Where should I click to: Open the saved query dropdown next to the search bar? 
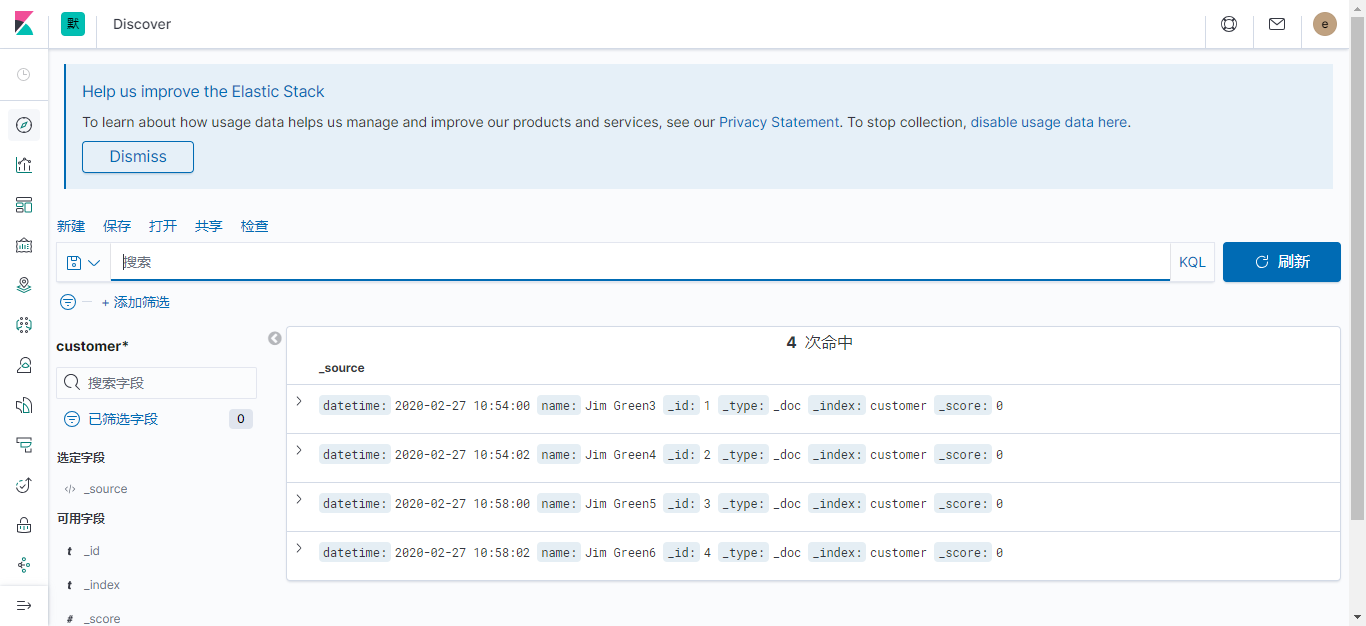coord(84,262)
